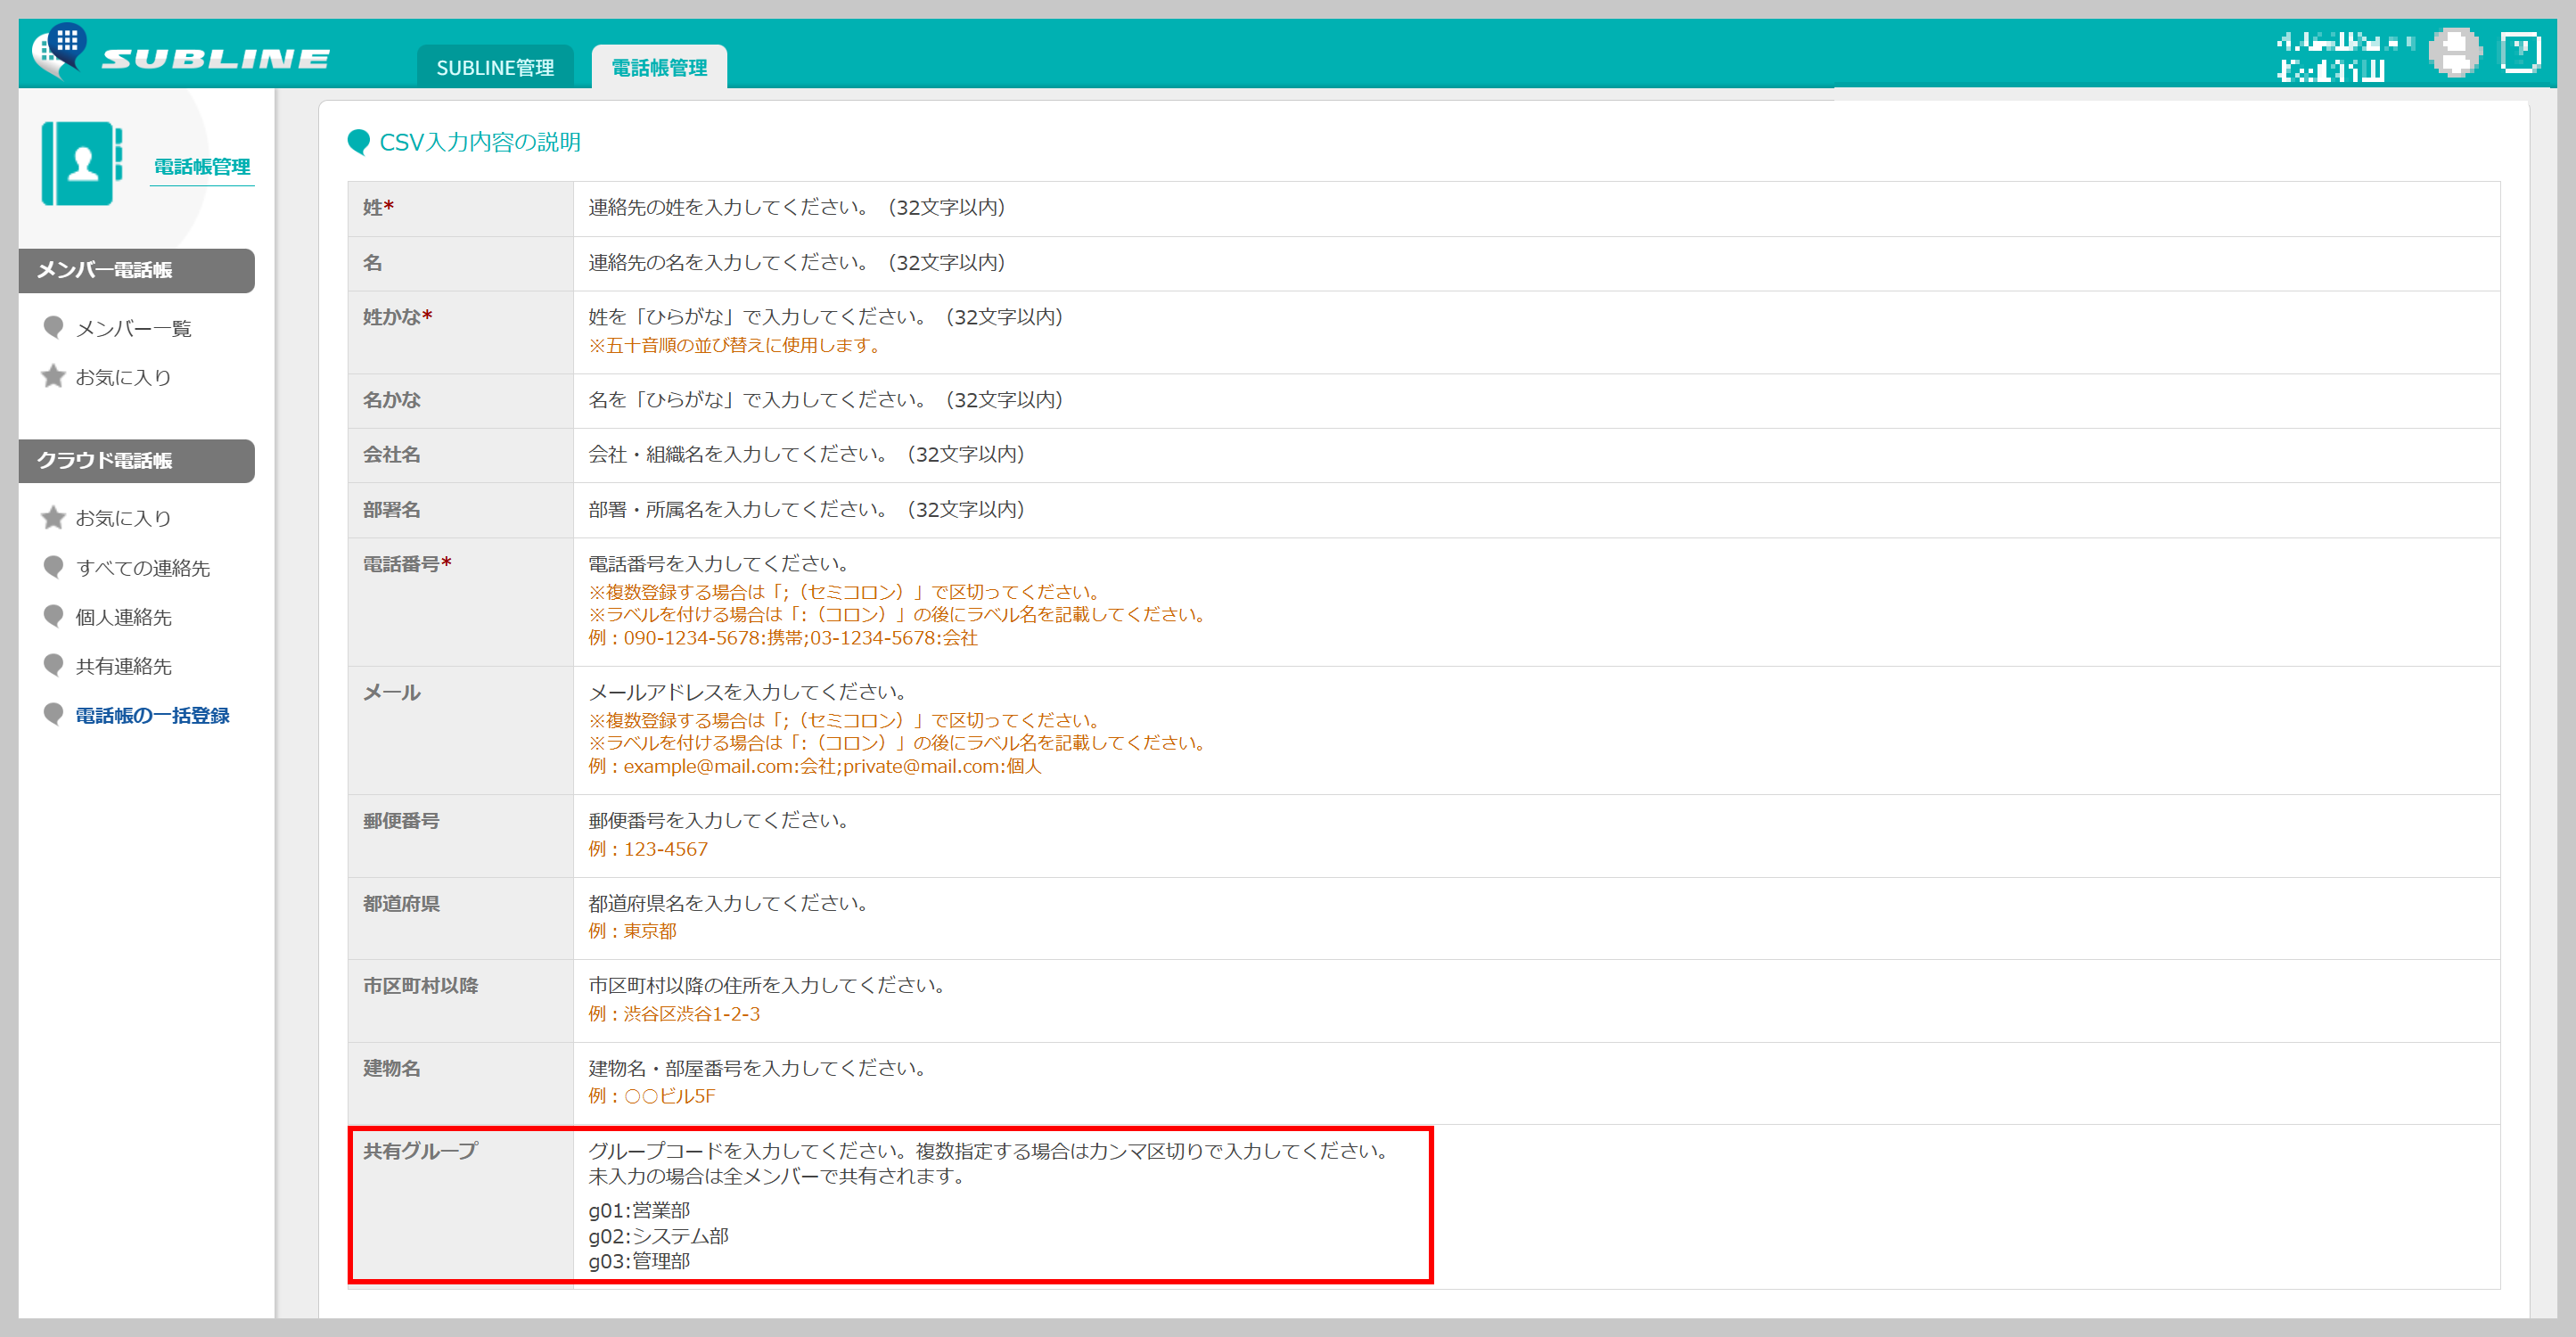
Task: Click the phonebook address book icon
Action: 81,163
